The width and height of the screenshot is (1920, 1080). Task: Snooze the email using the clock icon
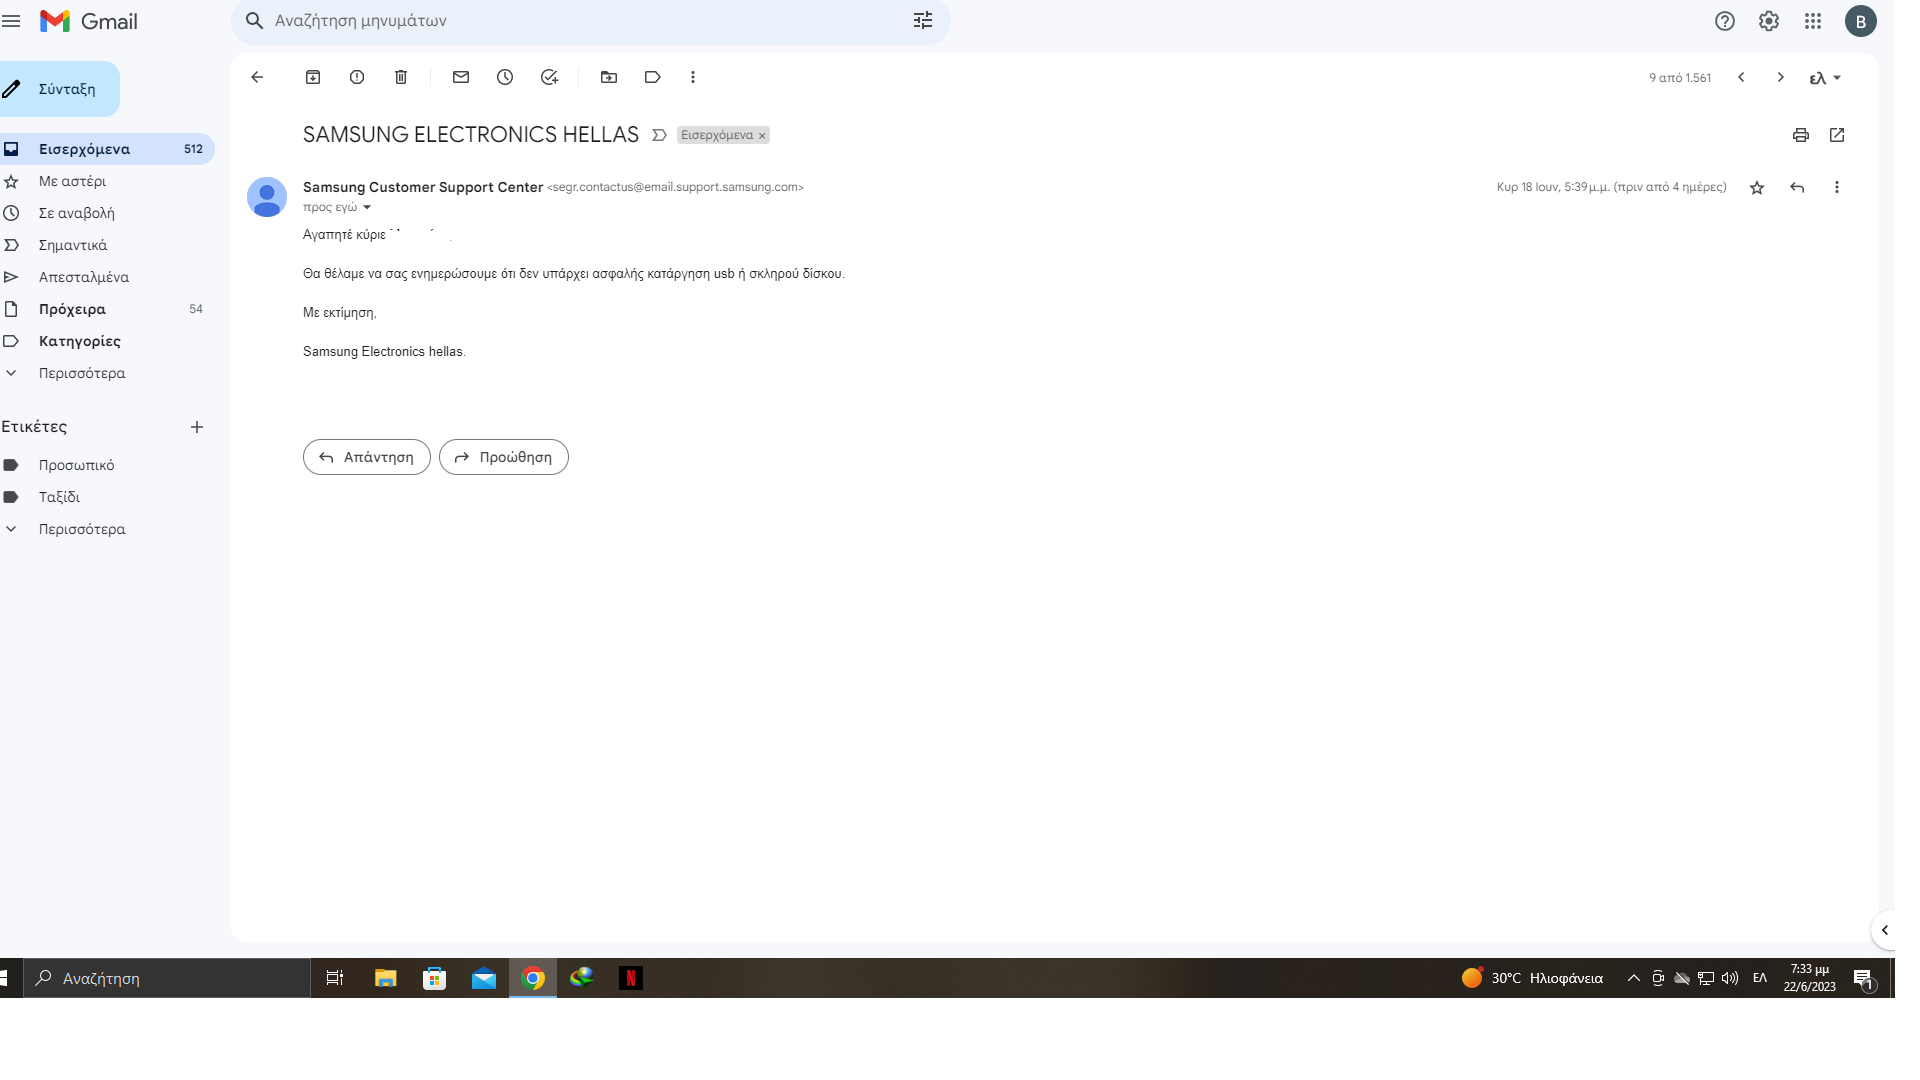505,77
